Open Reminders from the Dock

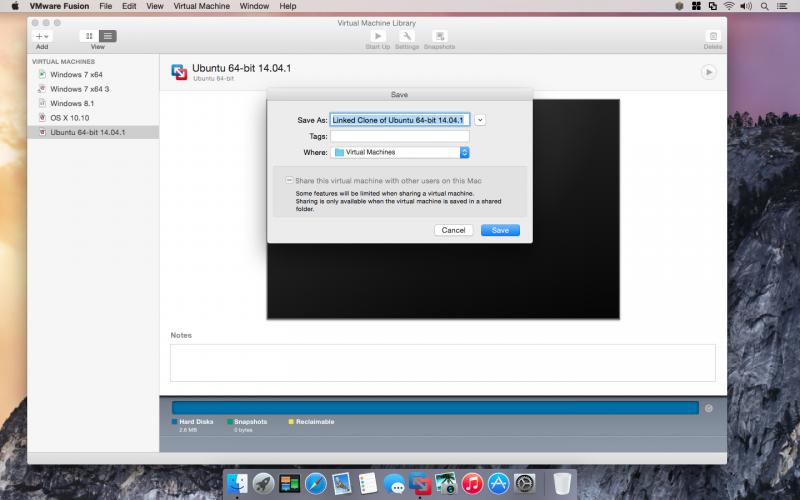coord(367,483)
